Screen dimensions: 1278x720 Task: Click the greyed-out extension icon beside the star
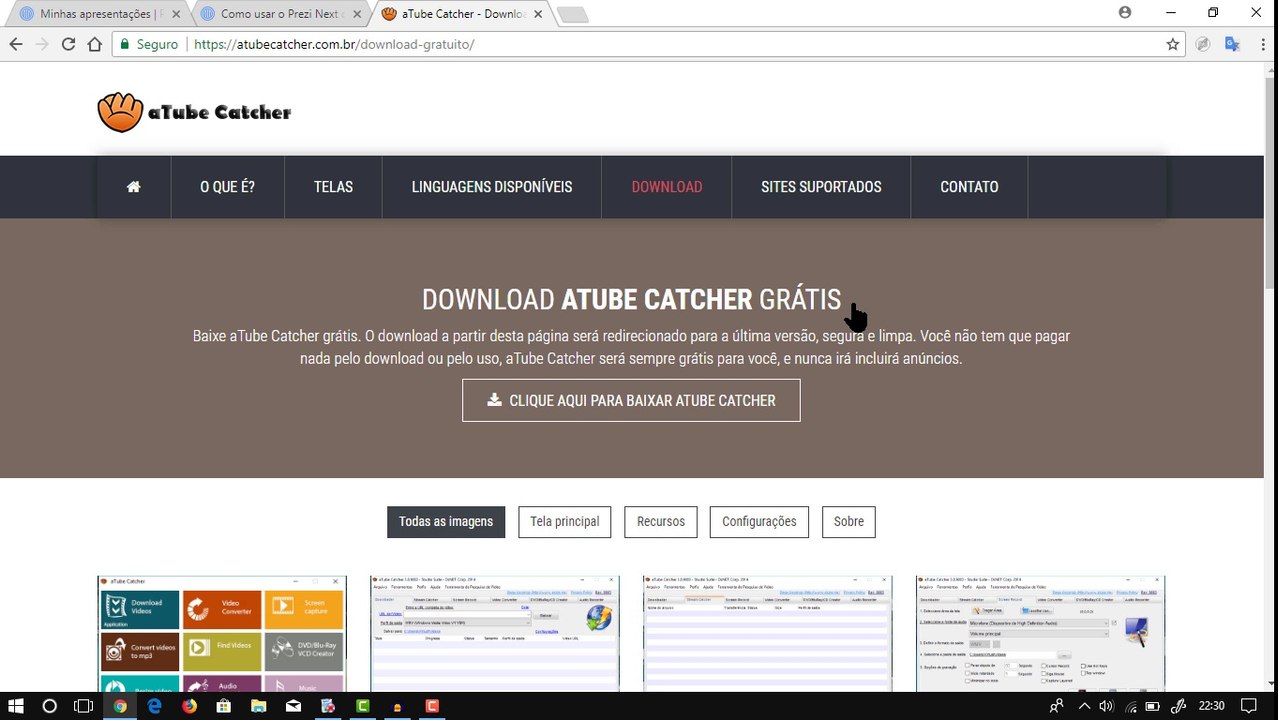(x=1203, y=44)
